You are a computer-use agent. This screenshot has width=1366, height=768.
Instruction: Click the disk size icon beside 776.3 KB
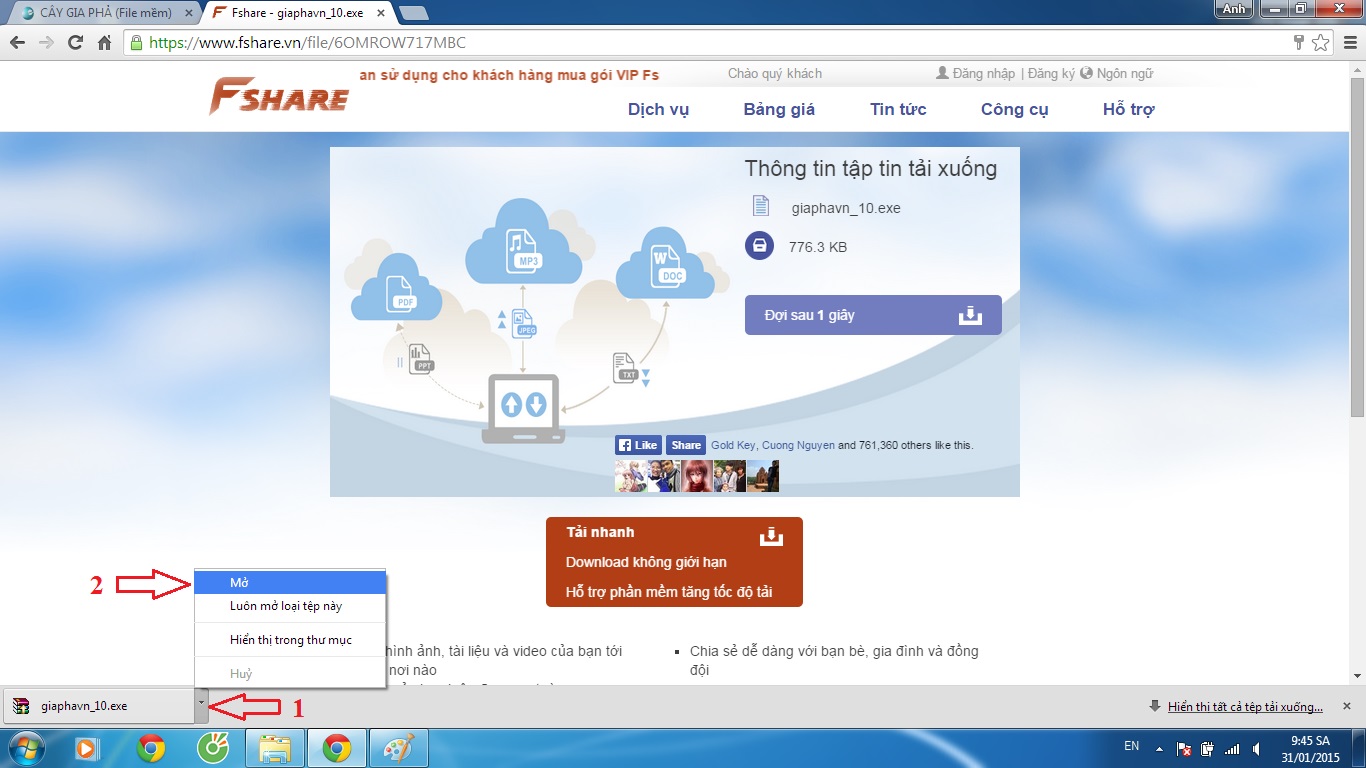click(759, 246)
